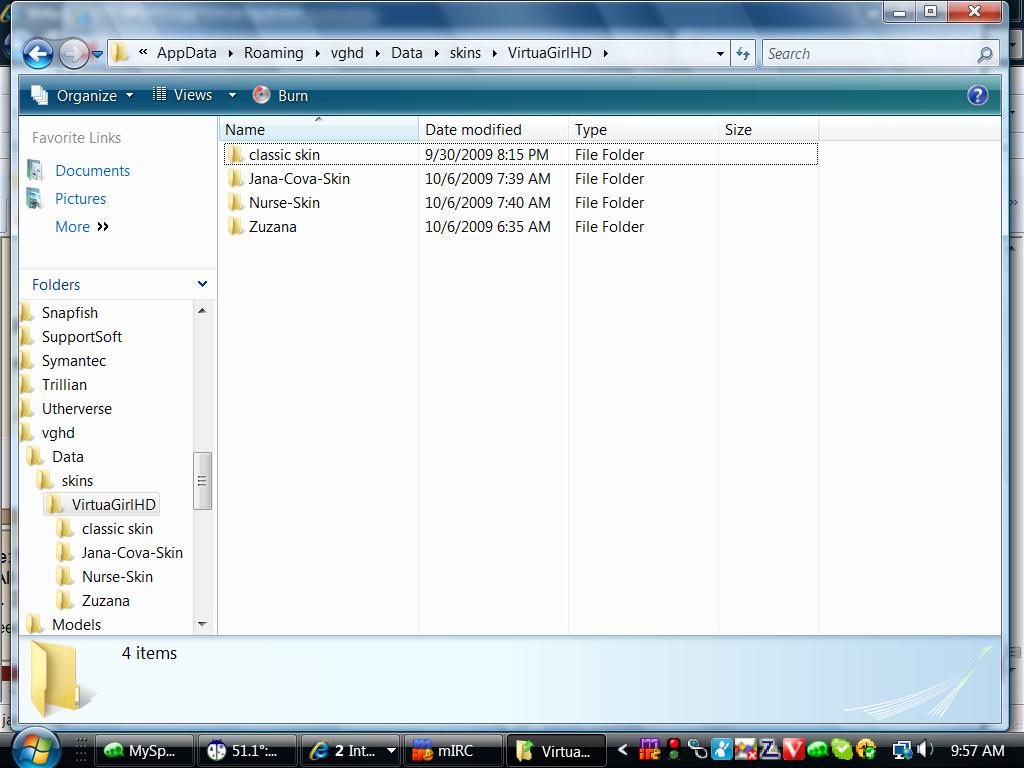
Task: Select Snapfish in the folder tree
Action: click(x=70, y=313)
